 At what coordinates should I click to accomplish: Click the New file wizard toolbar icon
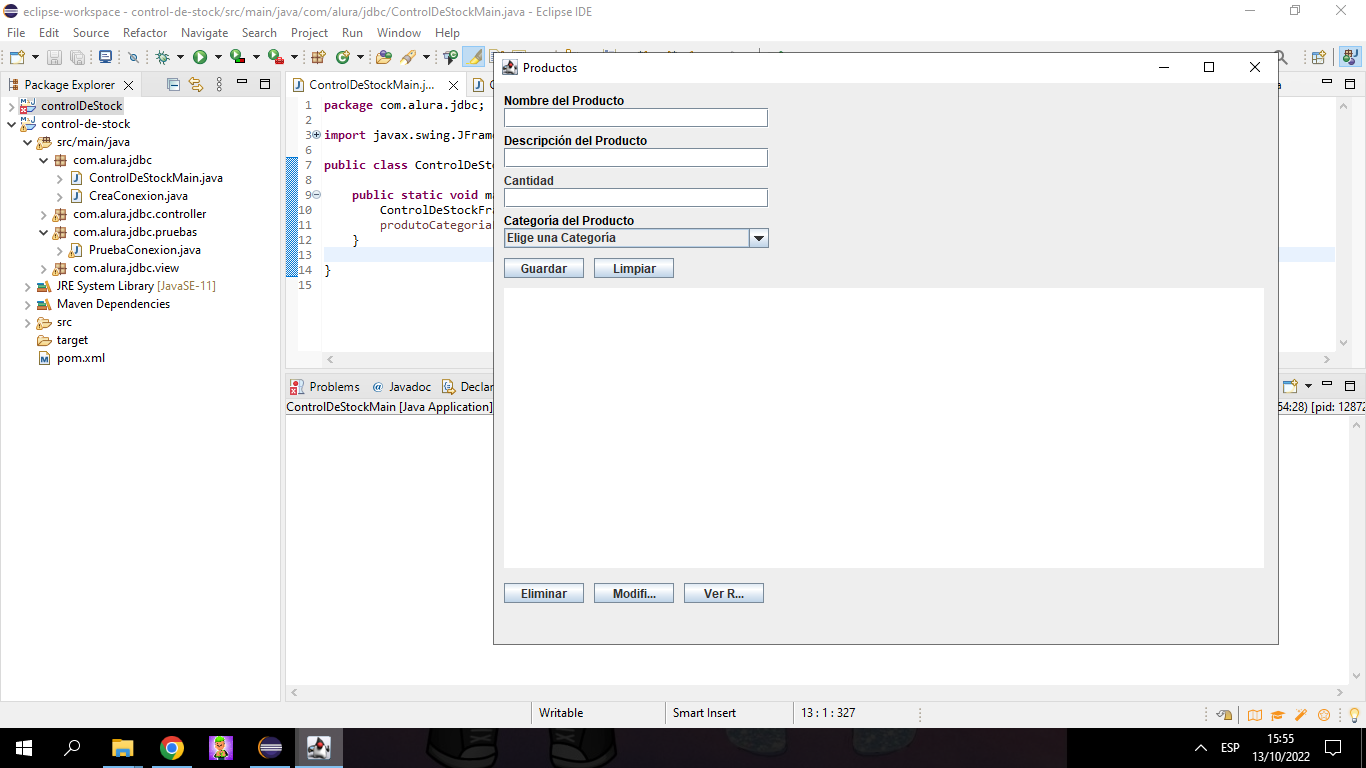tap(16, 58)
